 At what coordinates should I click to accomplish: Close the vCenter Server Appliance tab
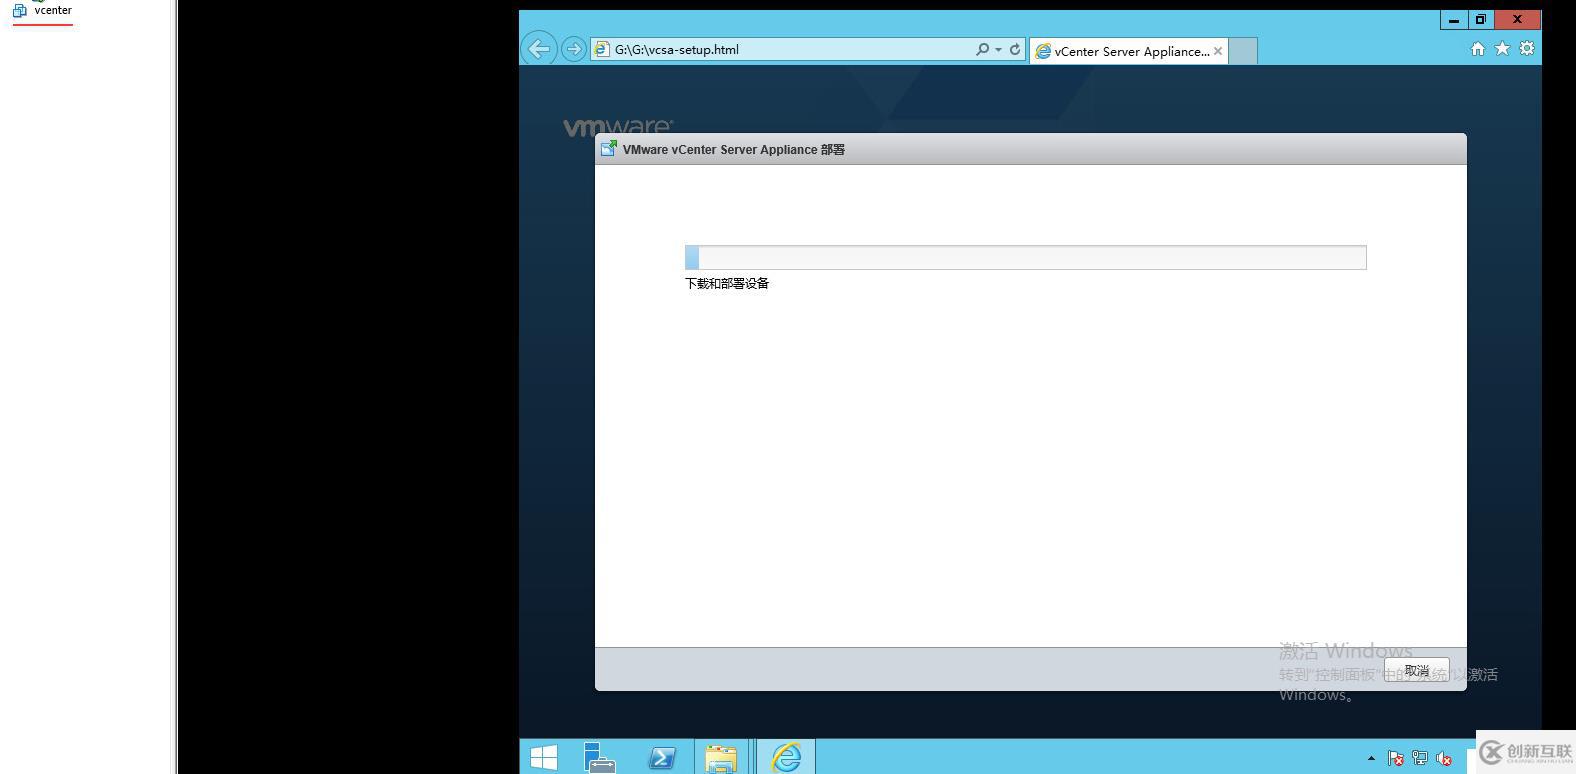point(1218,51)
